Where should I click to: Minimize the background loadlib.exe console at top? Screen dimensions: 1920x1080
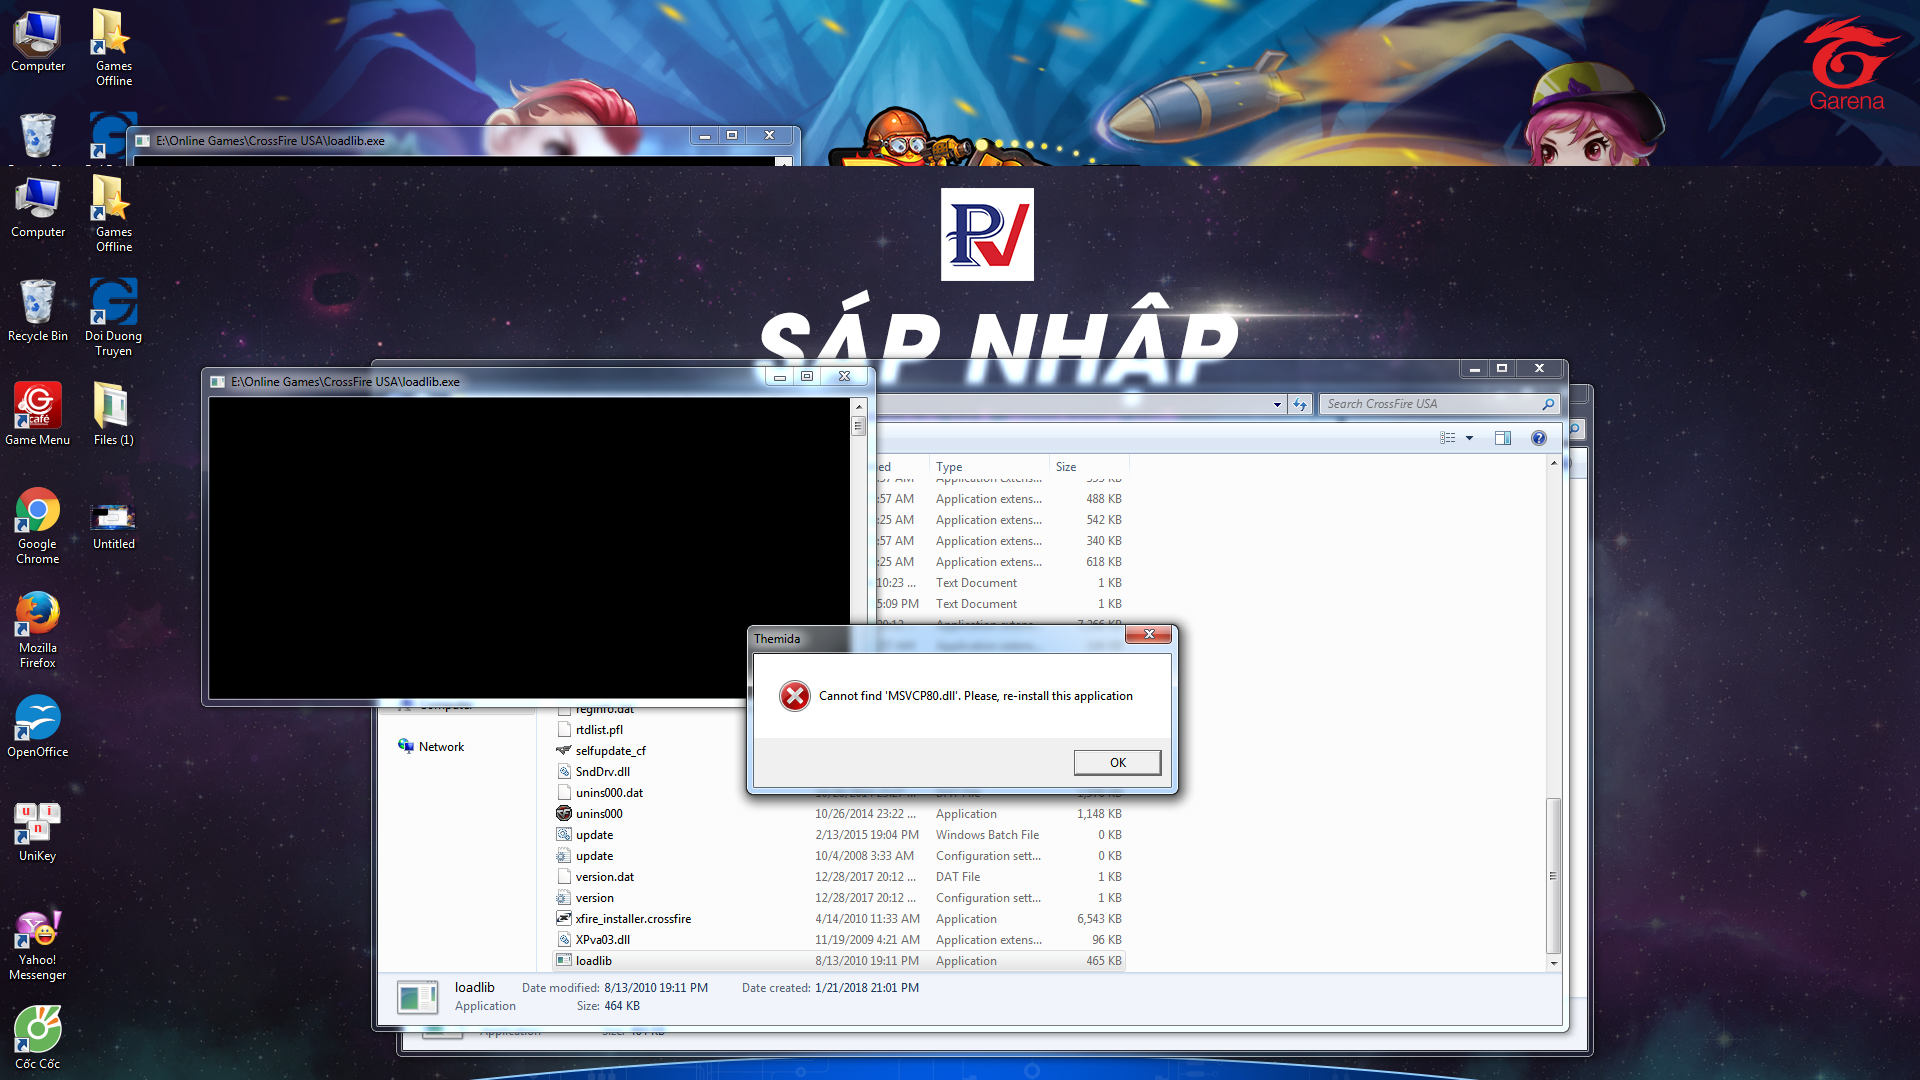click(704, 135)
